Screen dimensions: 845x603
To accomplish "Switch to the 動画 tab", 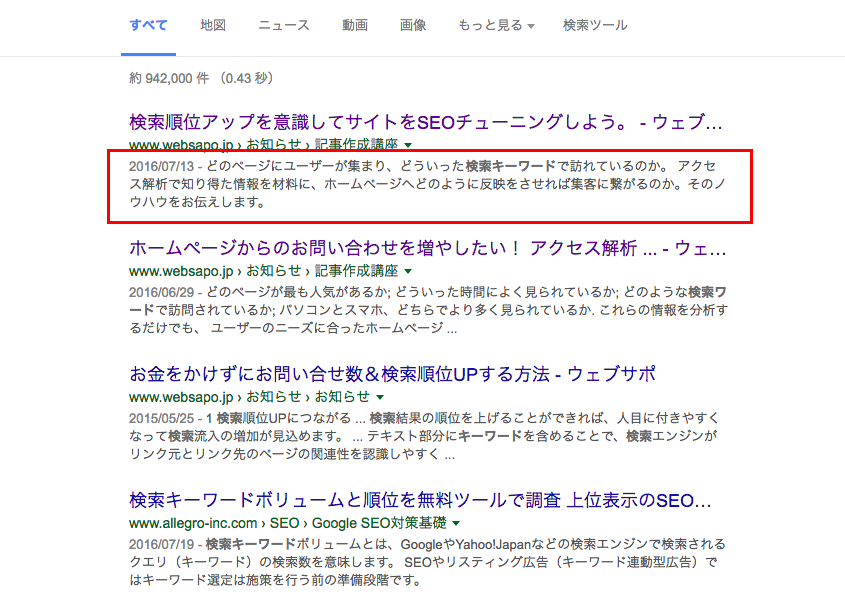I will point(354,25).
